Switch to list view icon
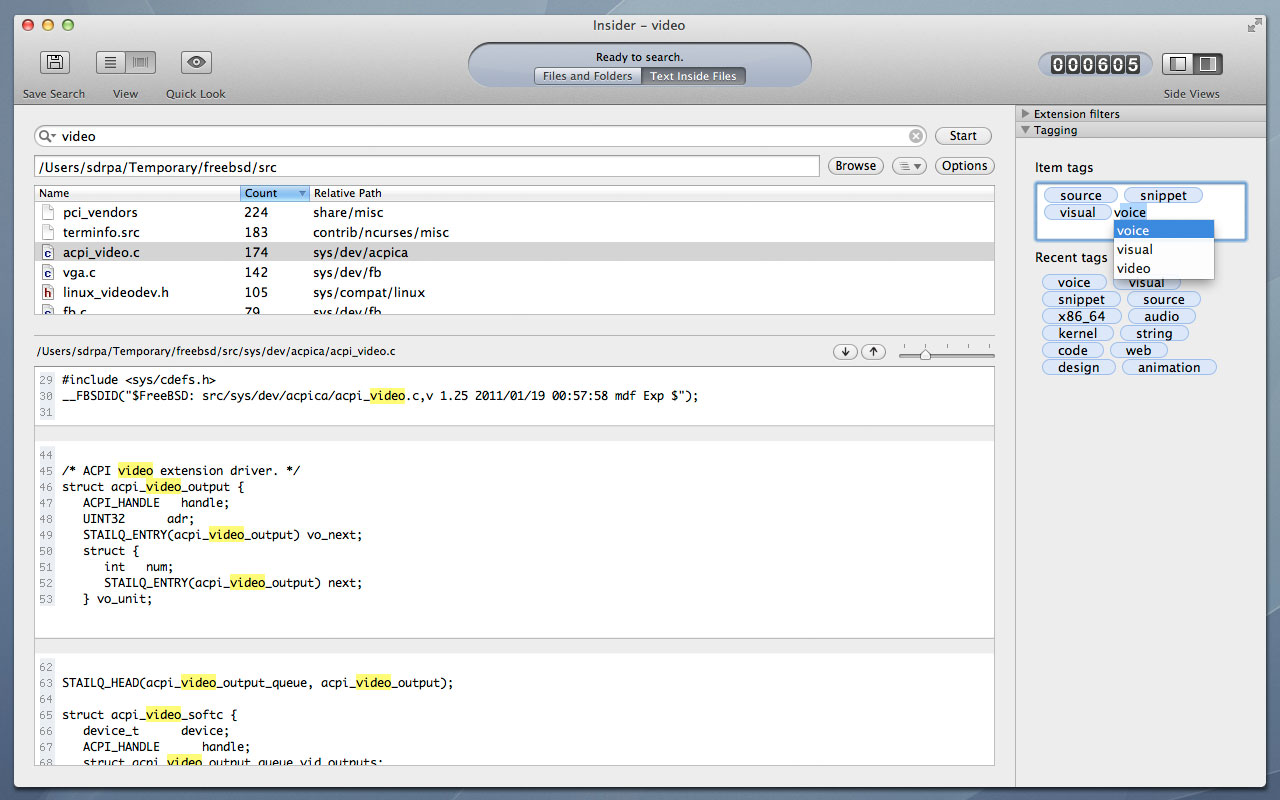The image size is (1280, 800). pyautogui.click(x=111, y=62)
